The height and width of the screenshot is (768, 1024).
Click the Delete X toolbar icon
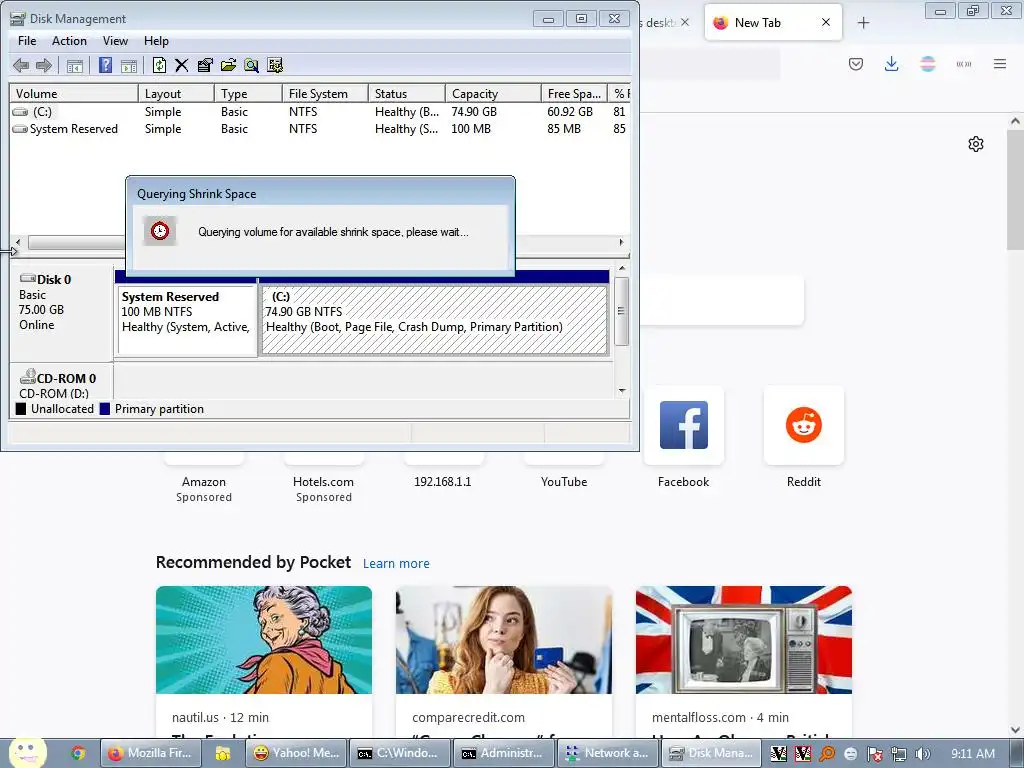182,65
